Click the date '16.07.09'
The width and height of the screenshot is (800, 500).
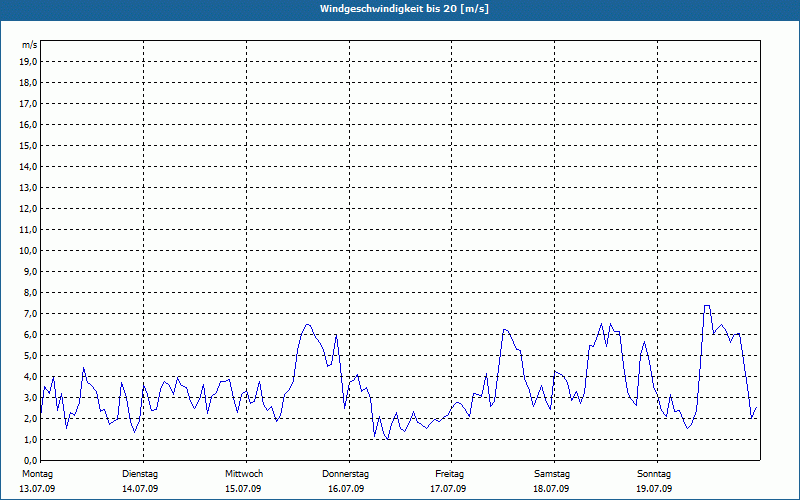(346, 489)
